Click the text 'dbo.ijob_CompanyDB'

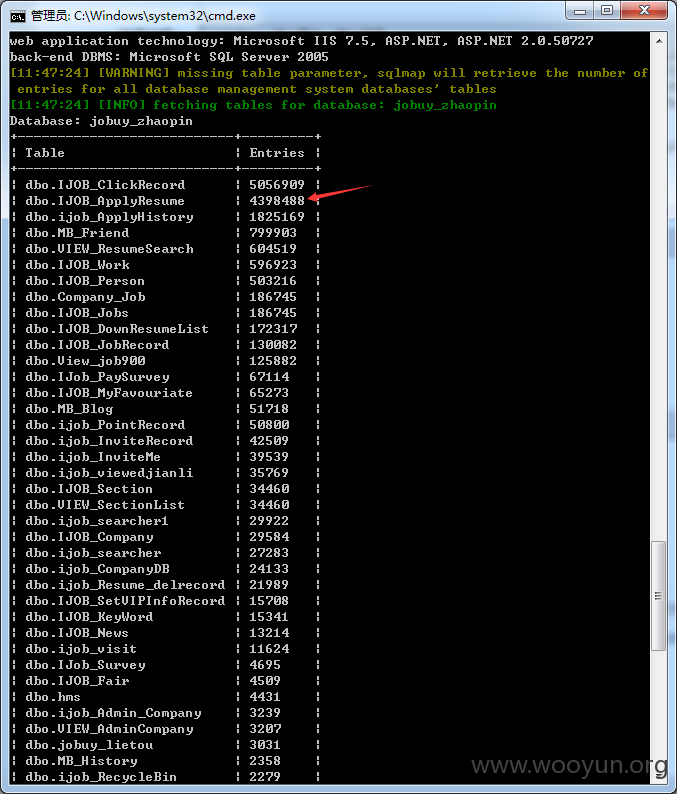[x=97, y=569]
